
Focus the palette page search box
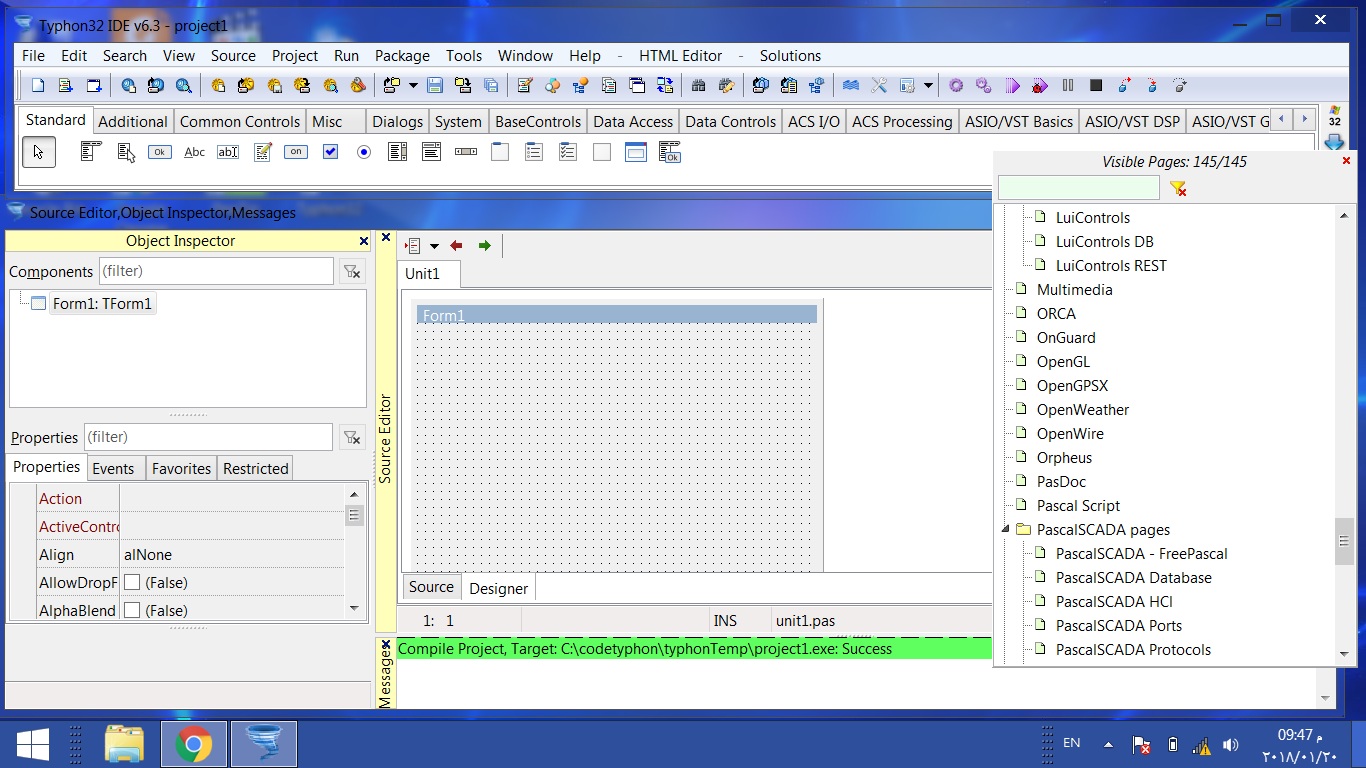point(1079,188)
